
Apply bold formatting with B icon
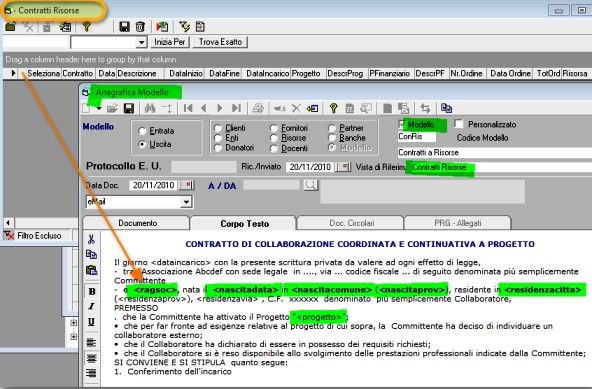[91, 292]
